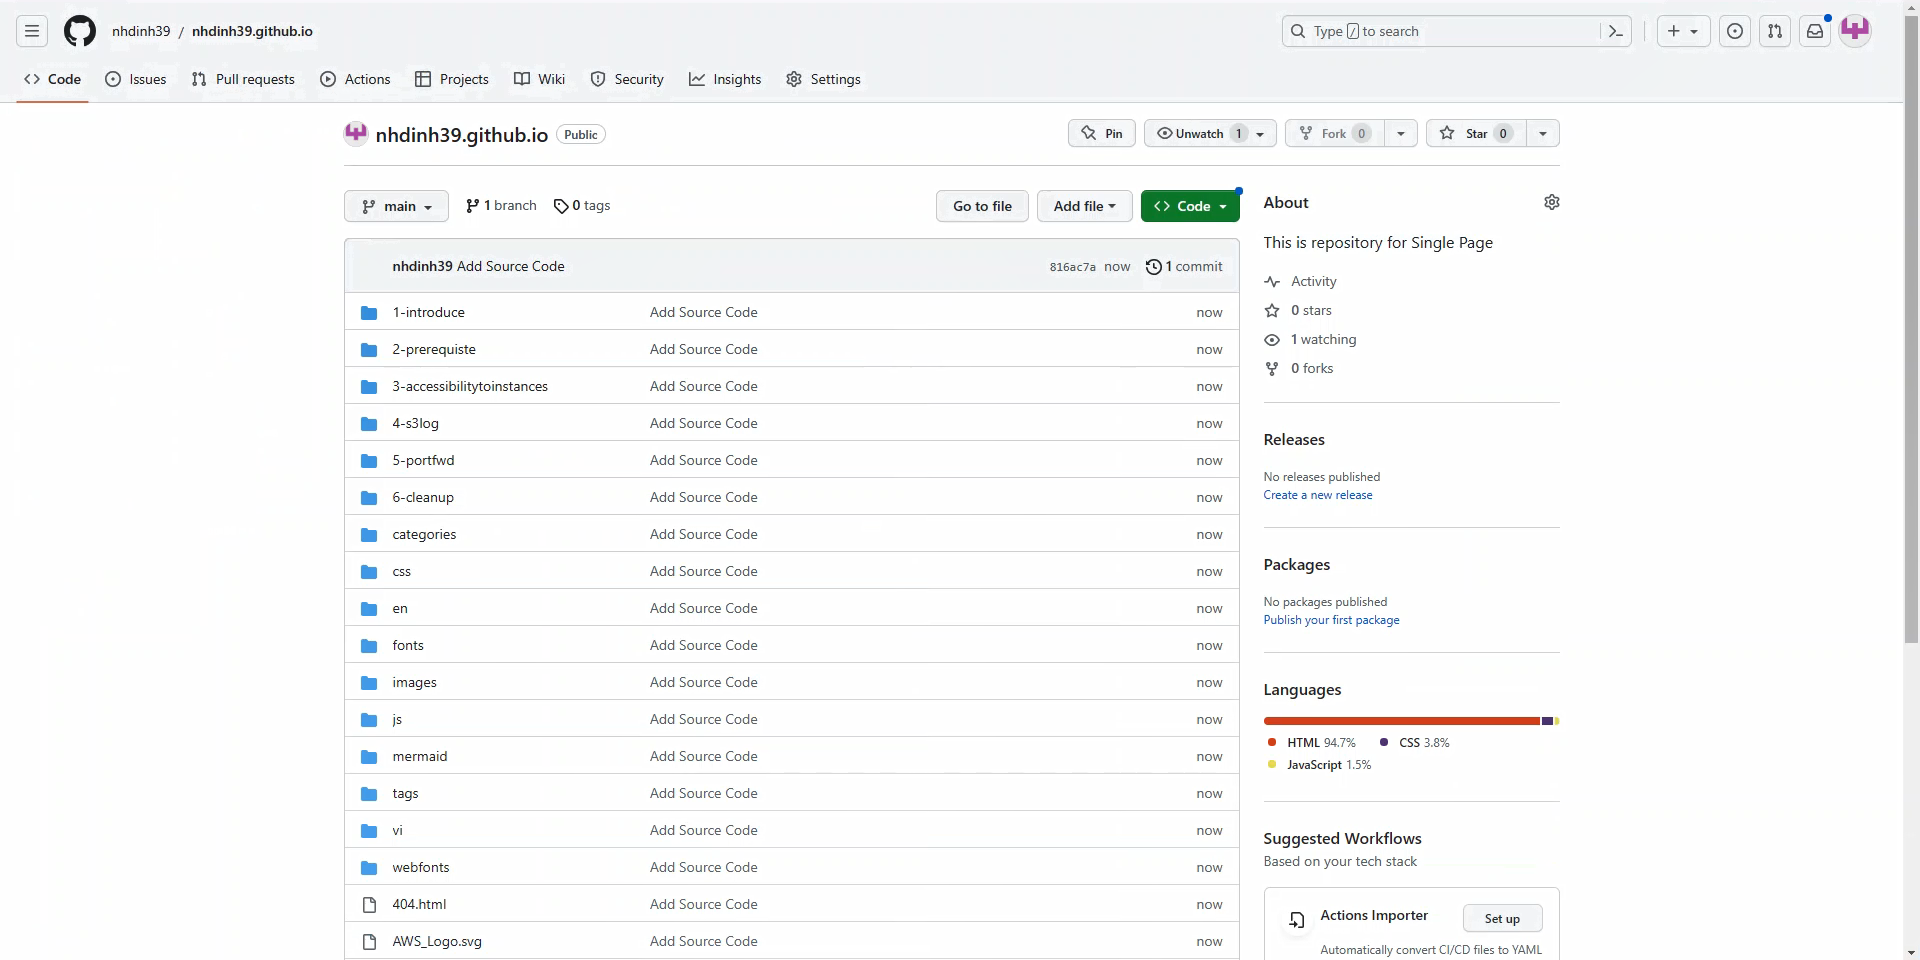This screenshot has width=1920, height=960.
Task: Open the Projects tab
Action: pyautogui.click(x=452, y=79)
